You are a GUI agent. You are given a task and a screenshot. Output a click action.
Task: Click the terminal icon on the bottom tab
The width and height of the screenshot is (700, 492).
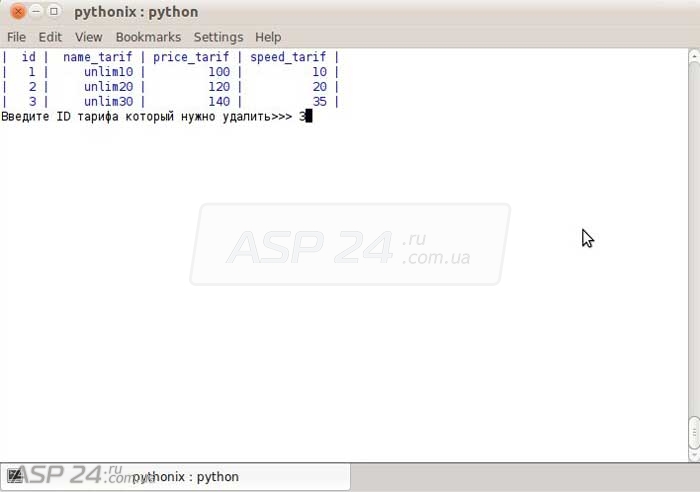point(14,476)
